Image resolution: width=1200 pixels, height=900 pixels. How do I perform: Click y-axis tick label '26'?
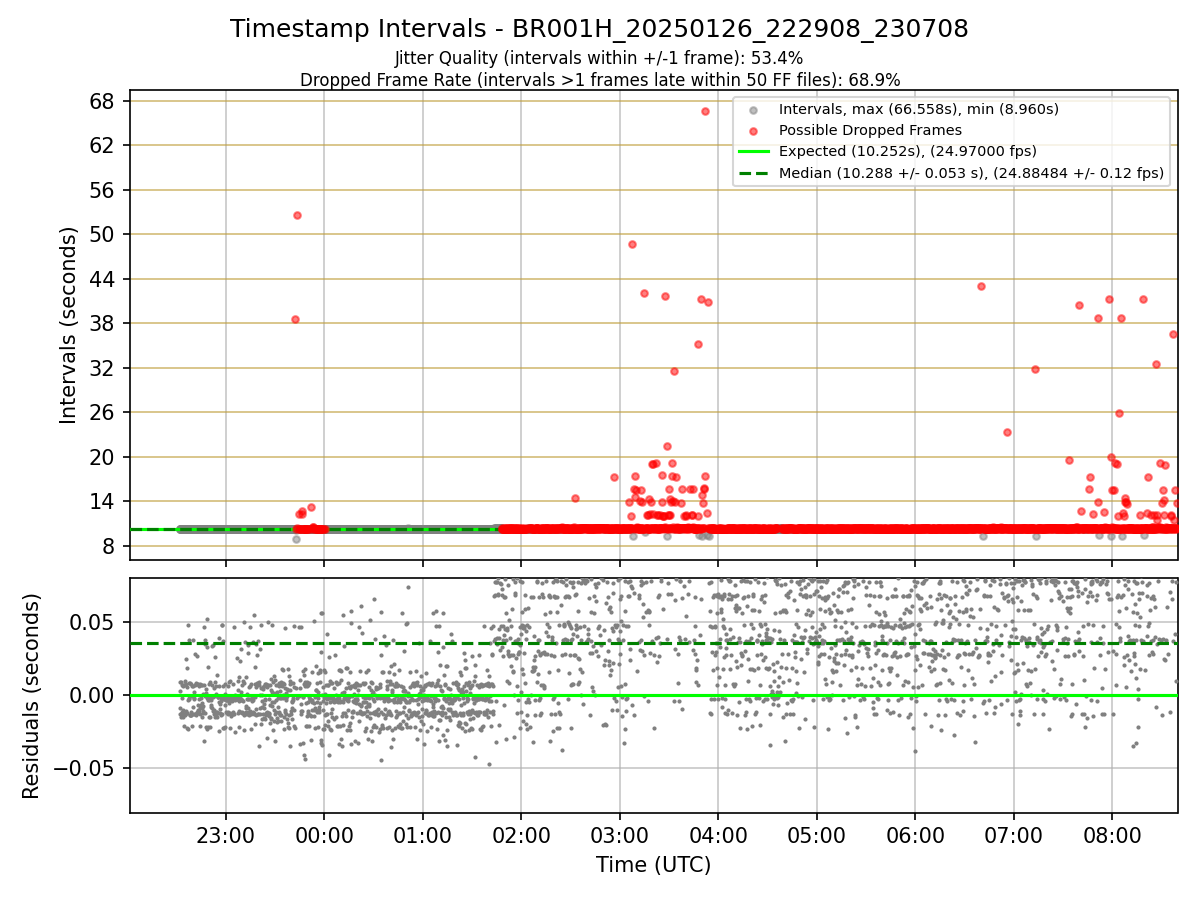[x=103, y=412]
